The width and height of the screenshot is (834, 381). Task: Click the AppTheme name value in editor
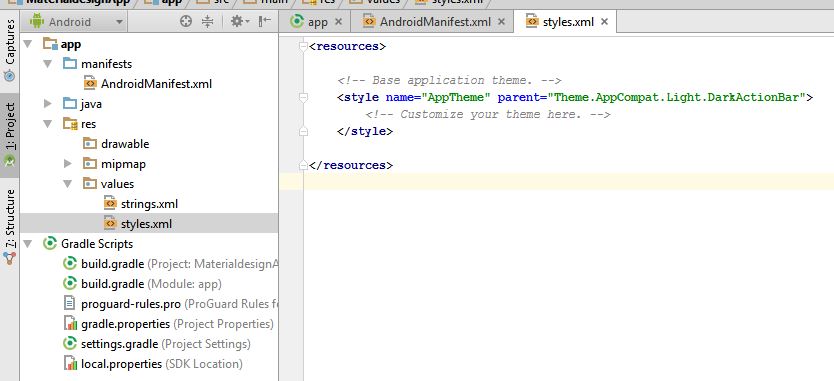coord(456,97)
